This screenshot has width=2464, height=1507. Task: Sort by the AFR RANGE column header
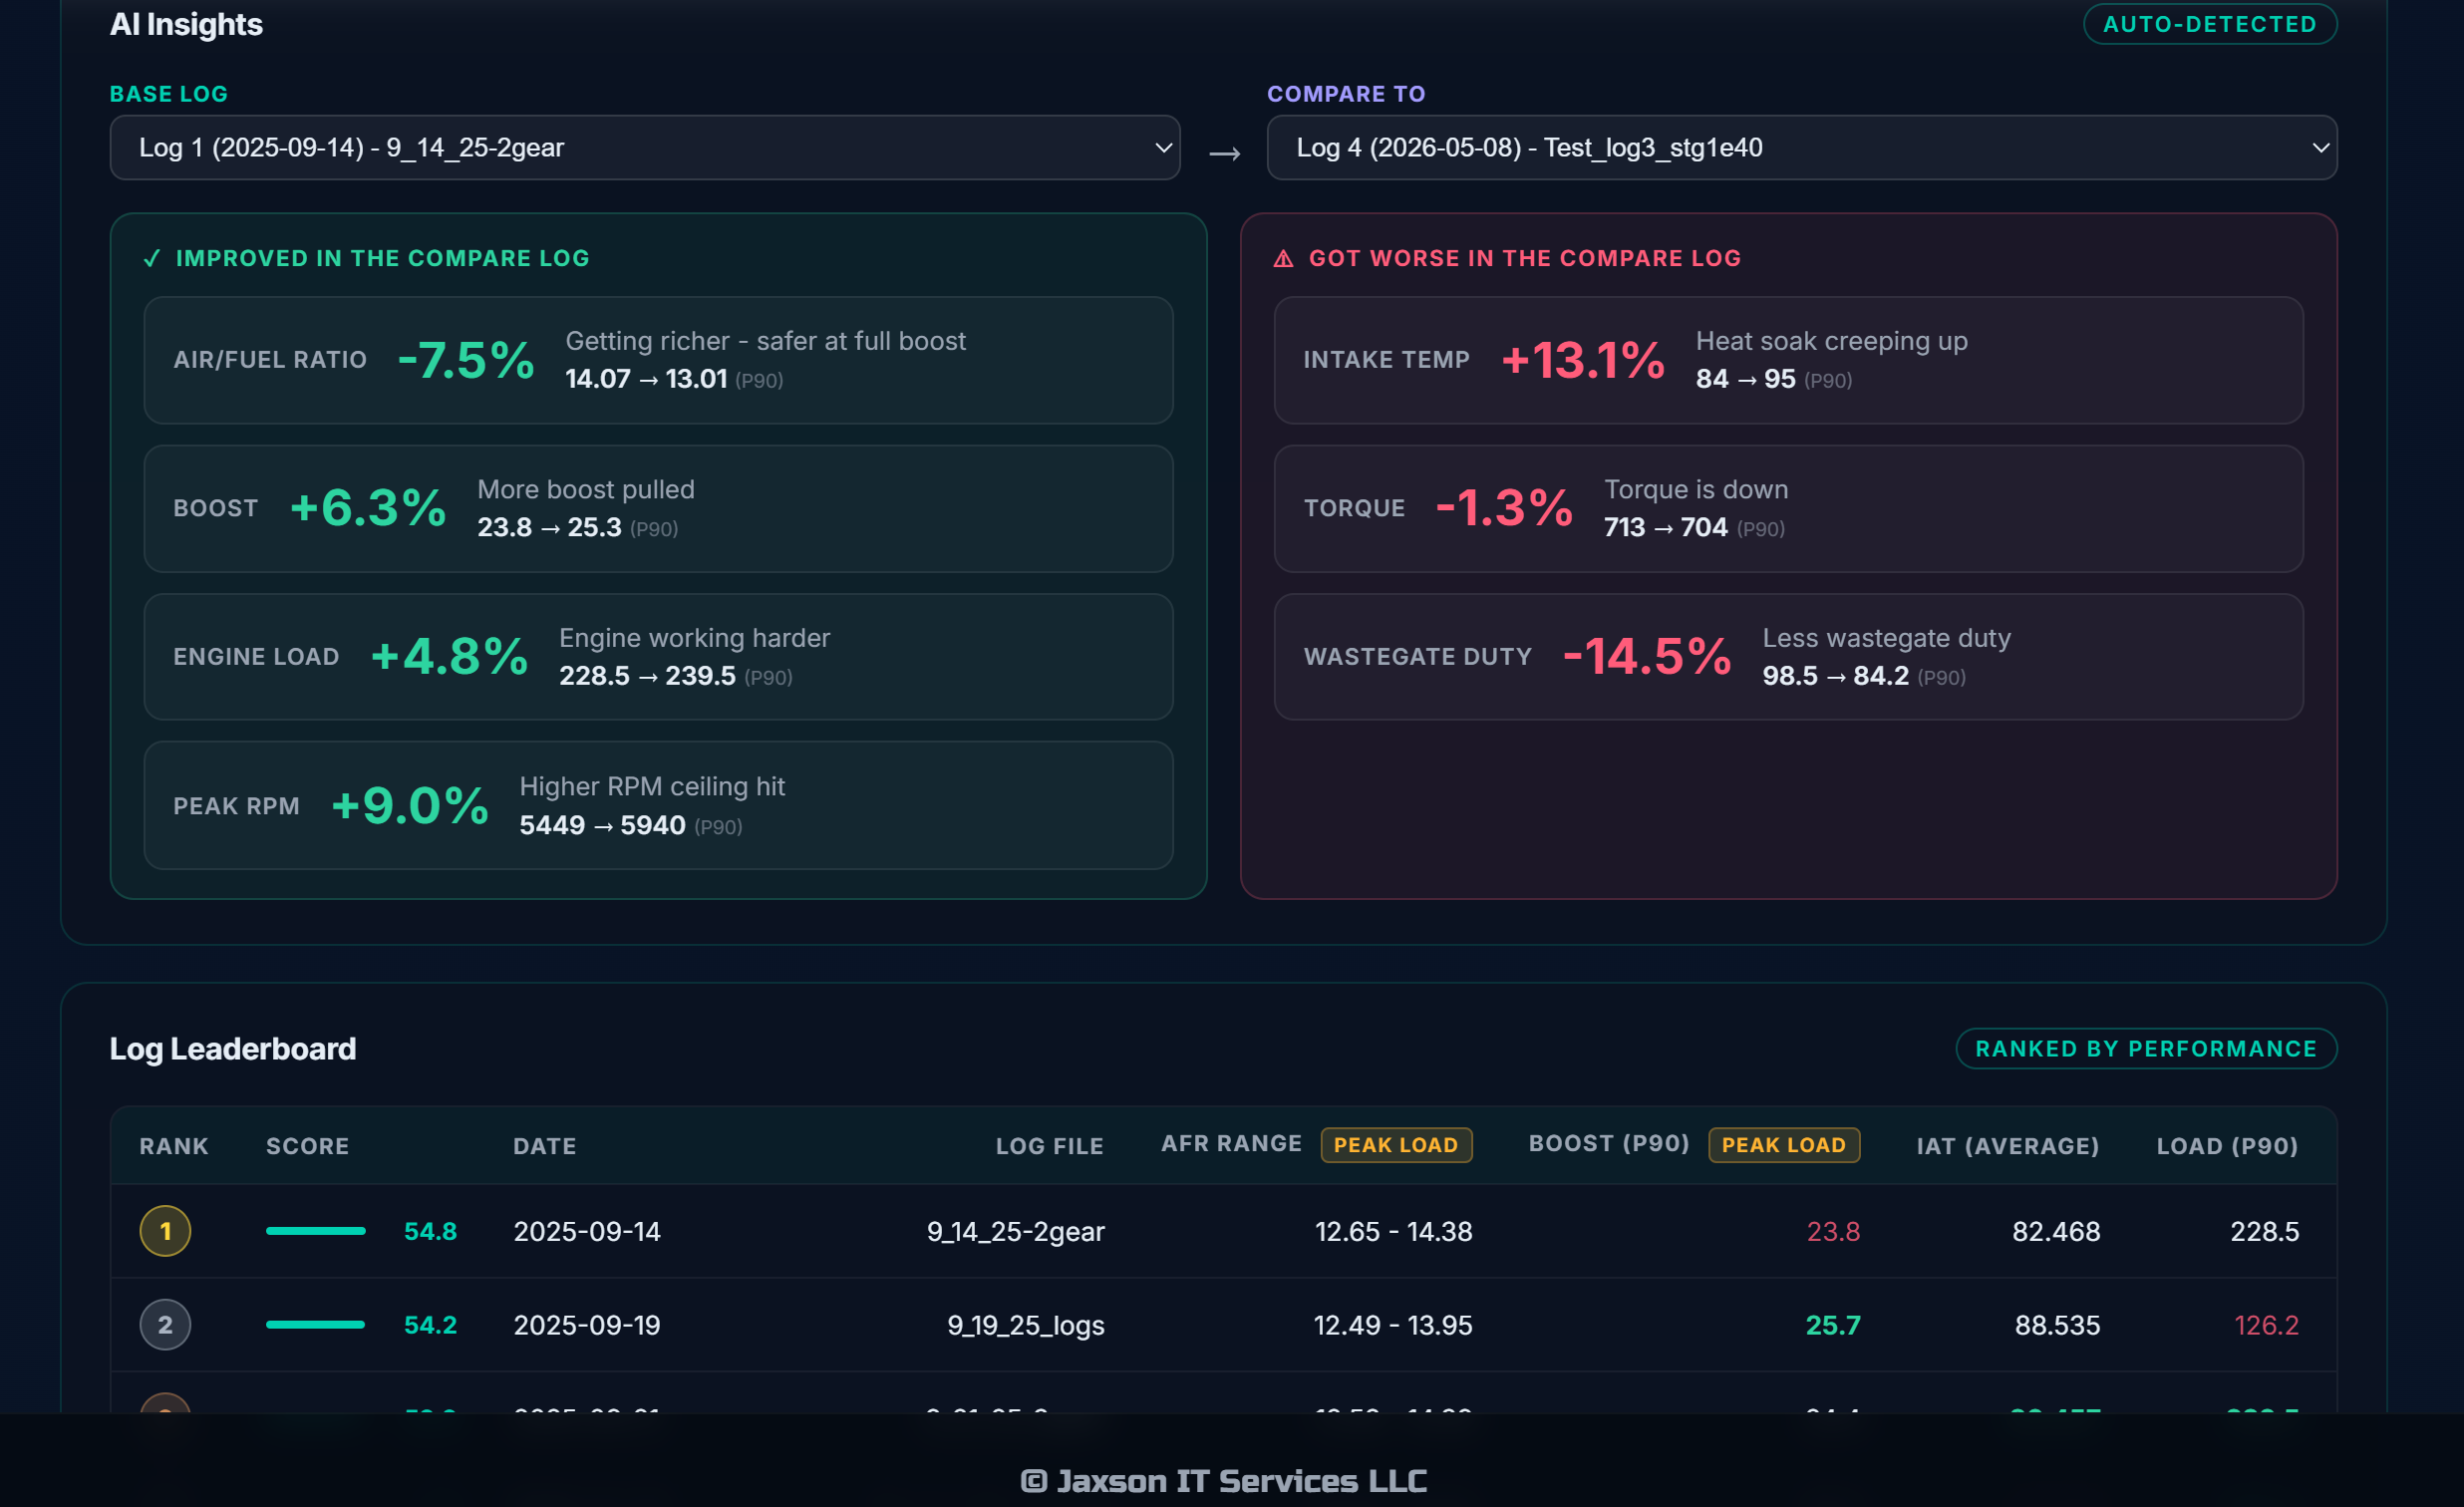1231,1144
